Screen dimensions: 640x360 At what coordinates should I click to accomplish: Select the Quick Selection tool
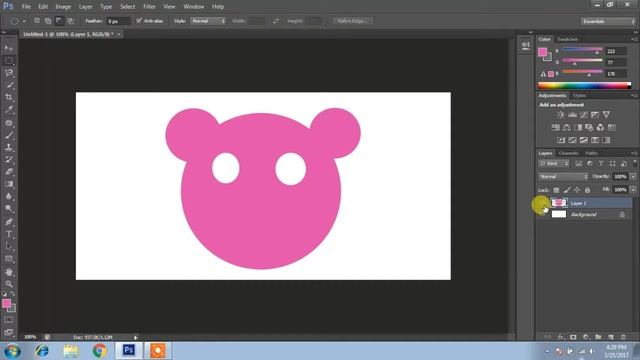pyautogui.click(x=9, y=85)
